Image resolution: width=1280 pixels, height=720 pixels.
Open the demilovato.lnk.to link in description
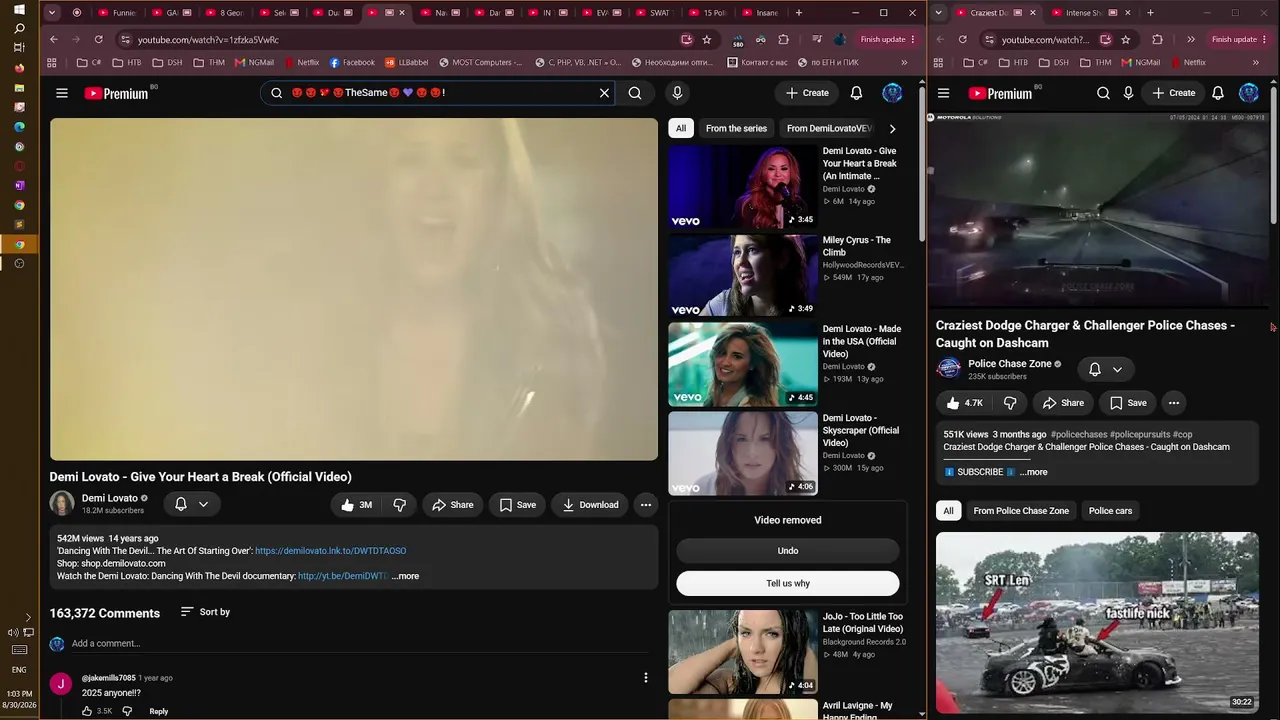[330, 551]
